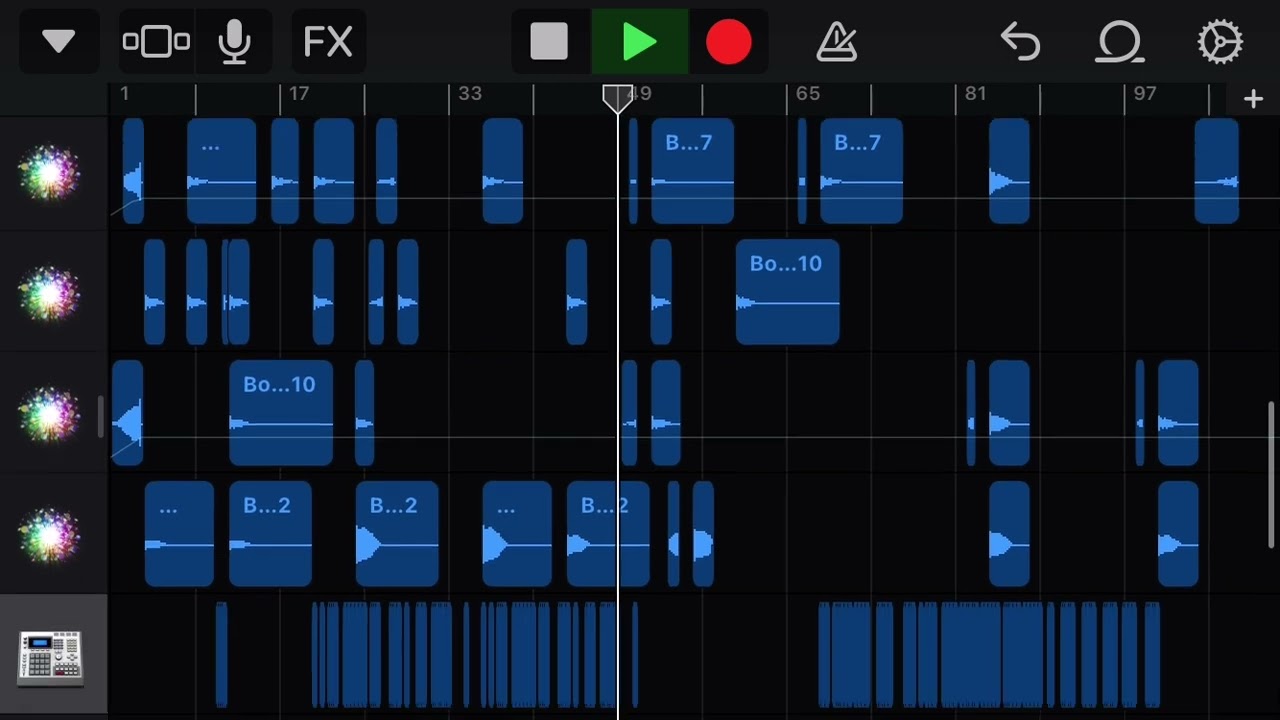Select the drum machine track icon
This screenshot has height=720, width=1280.
point(50,657)
